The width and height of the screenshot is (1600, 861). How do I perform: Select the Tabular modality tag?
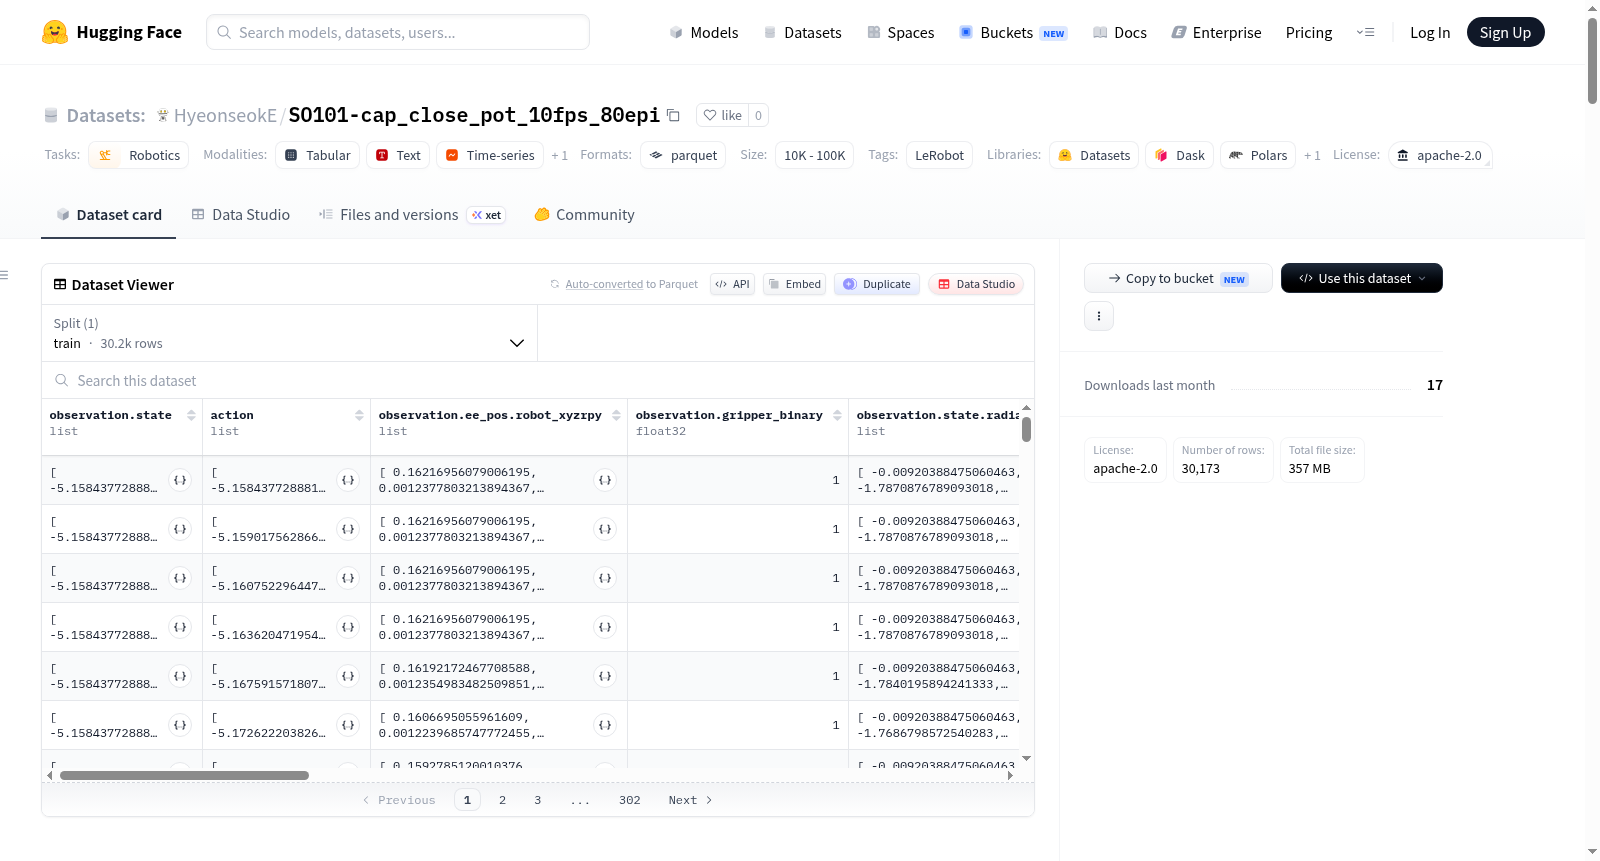[318, 155]
